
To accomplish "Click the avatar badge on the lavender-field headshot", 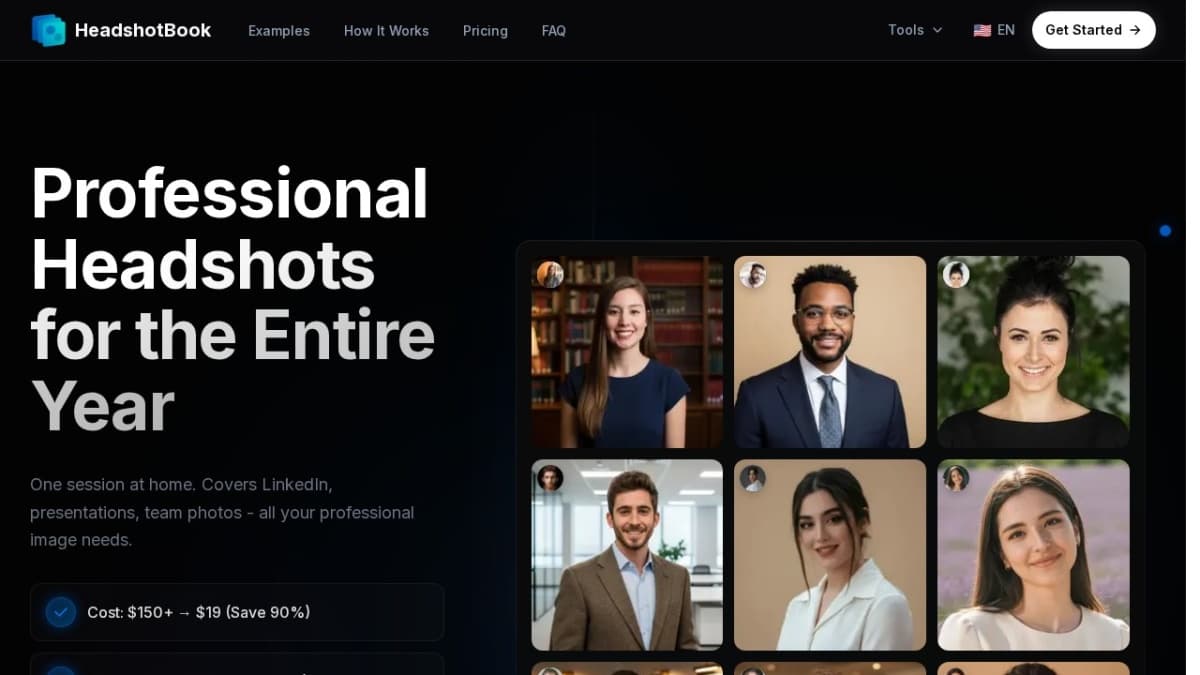I will point(957,478).
